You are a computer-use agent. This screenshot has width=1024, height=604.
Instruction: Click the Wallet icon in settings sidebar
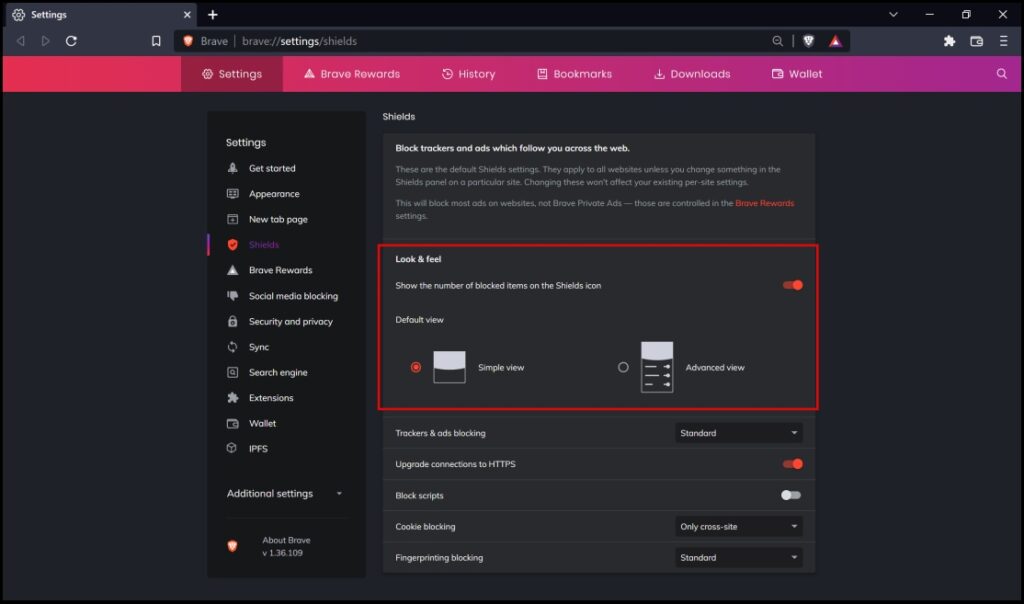pyautogui.click(x=232, y=423)
